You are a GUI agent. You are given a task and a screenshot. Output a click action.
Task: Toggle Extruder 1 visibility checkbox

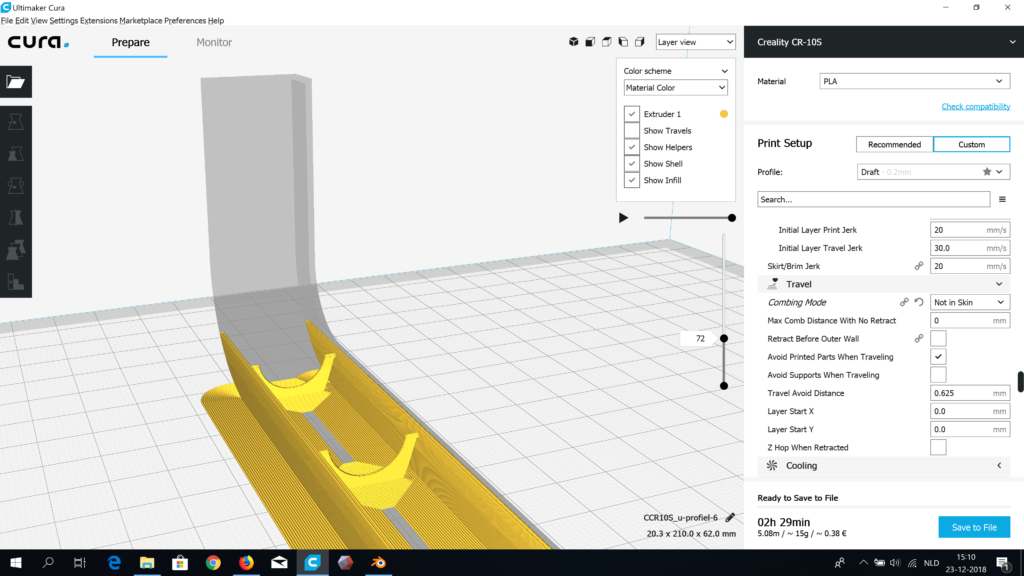pos(632,114)
